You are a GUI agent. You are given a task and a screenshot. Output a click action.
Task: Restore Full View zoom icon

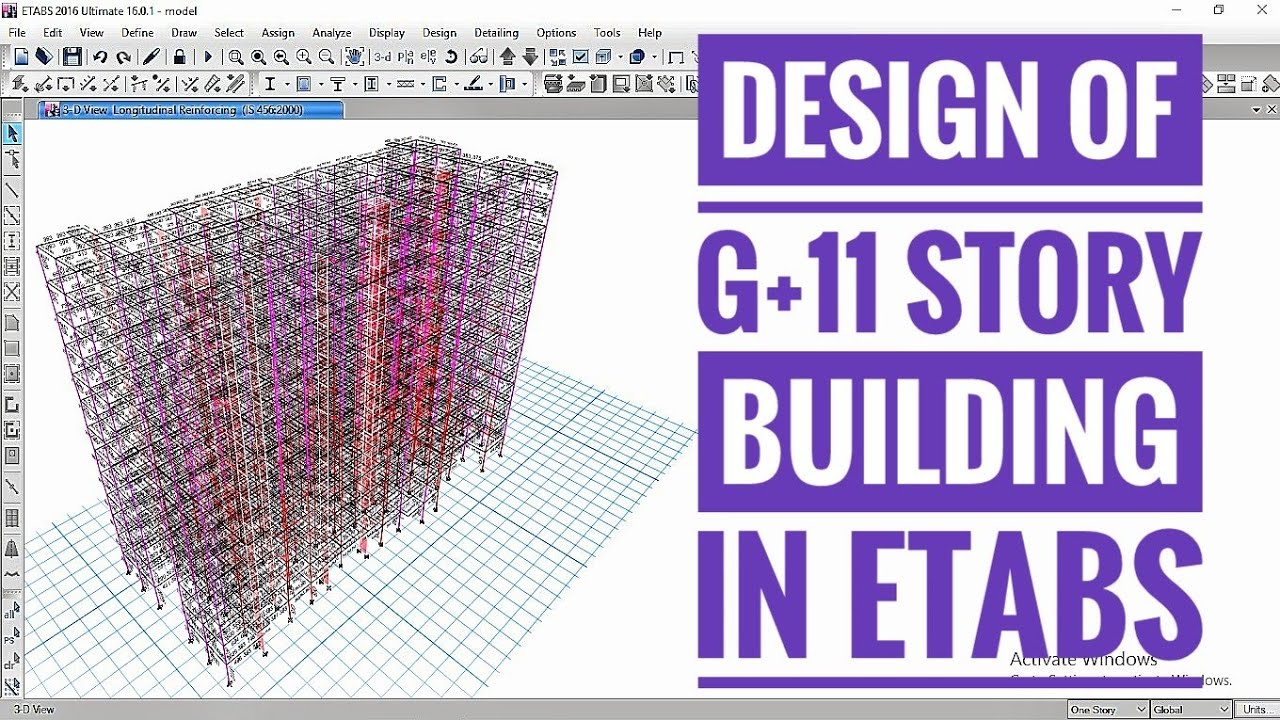(259, 57)
